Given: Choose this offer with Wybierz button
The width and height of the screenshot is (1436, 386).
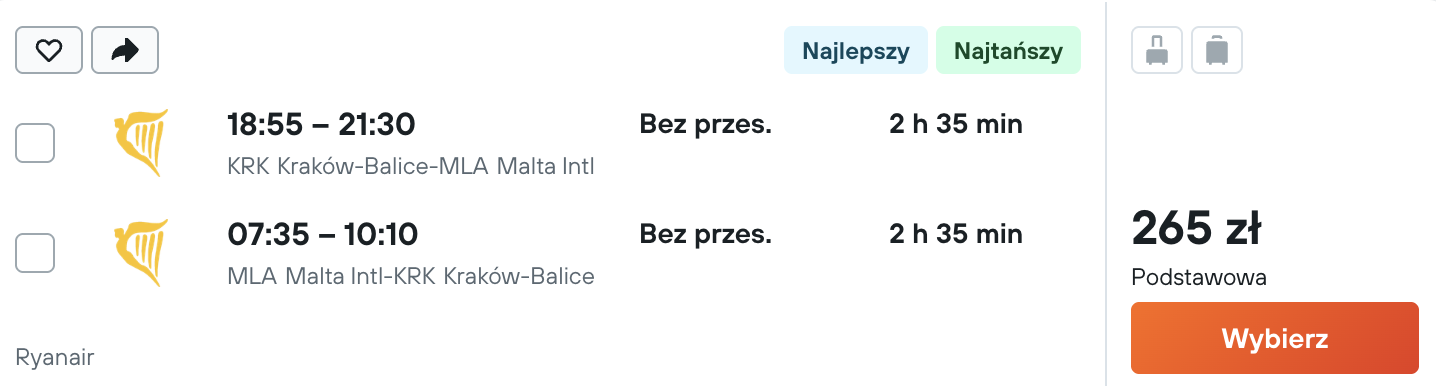Looking at the screenshot, I should [x=1275, y=338].
